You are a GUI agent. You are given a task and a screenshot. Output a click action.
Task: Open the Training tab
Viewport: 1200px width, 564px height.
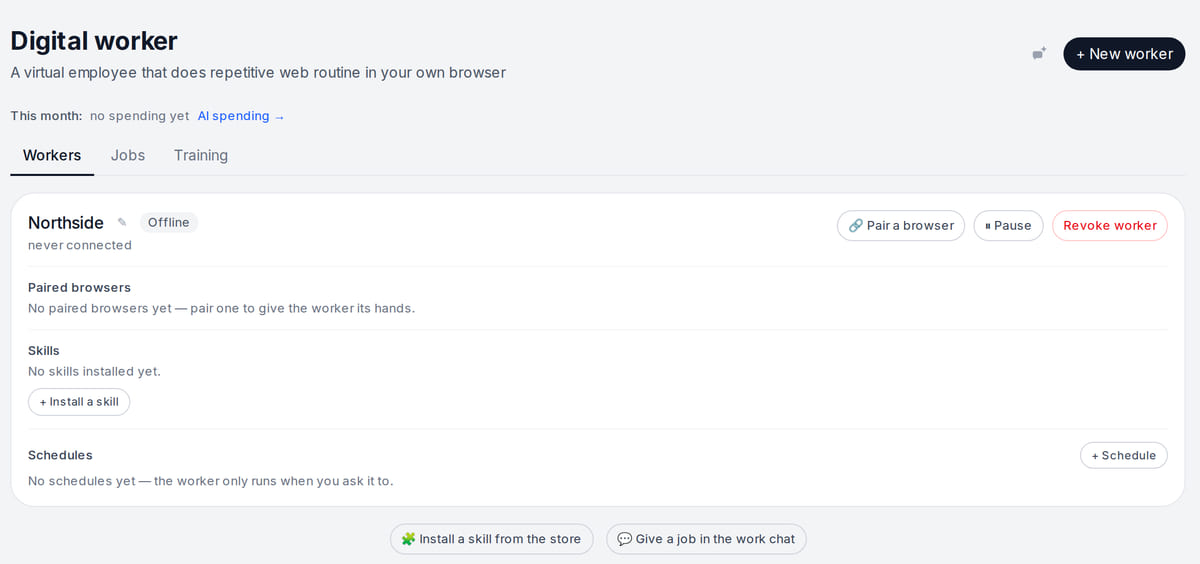tap(201, 155)
